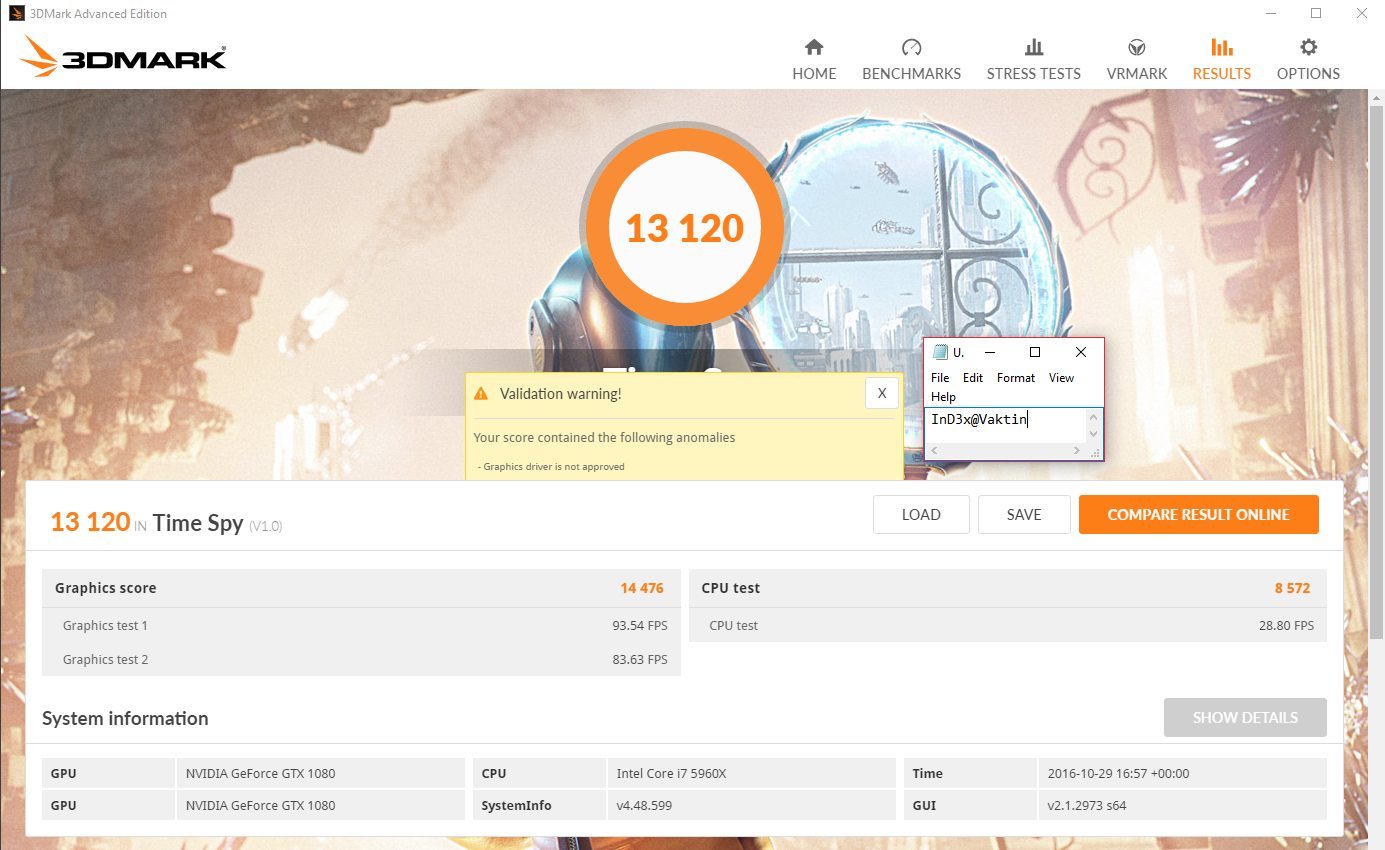Compare result online
The width and height of the screenshot is (1385, 850).
[1198, 514]
